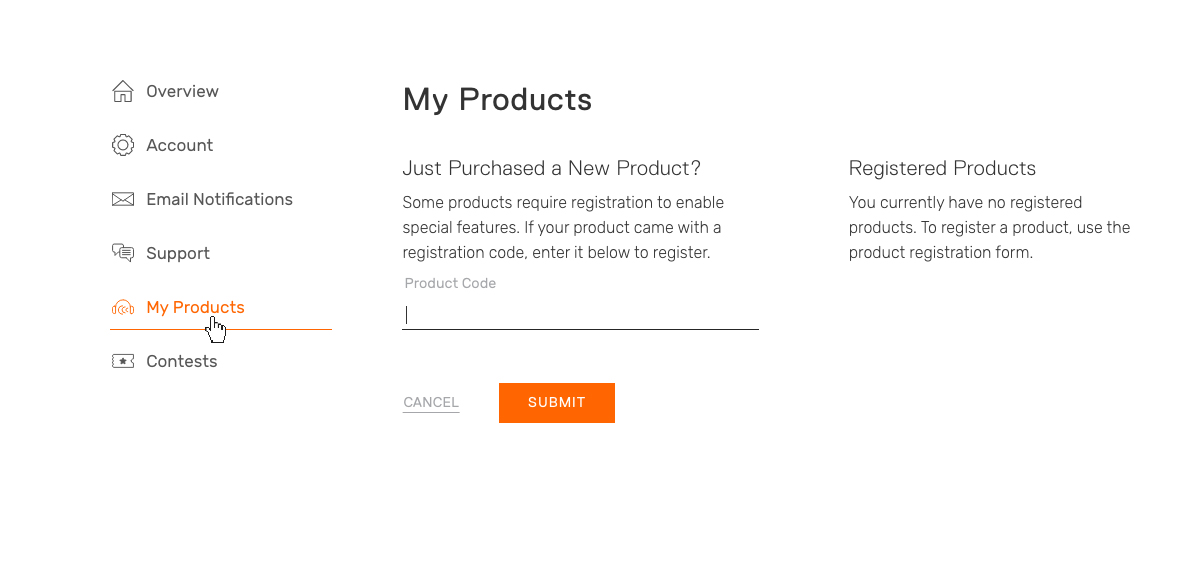1201x580 pixels.
Task: Click the Product Code field label
Action: pyautogui.click(x=450, y=283)
